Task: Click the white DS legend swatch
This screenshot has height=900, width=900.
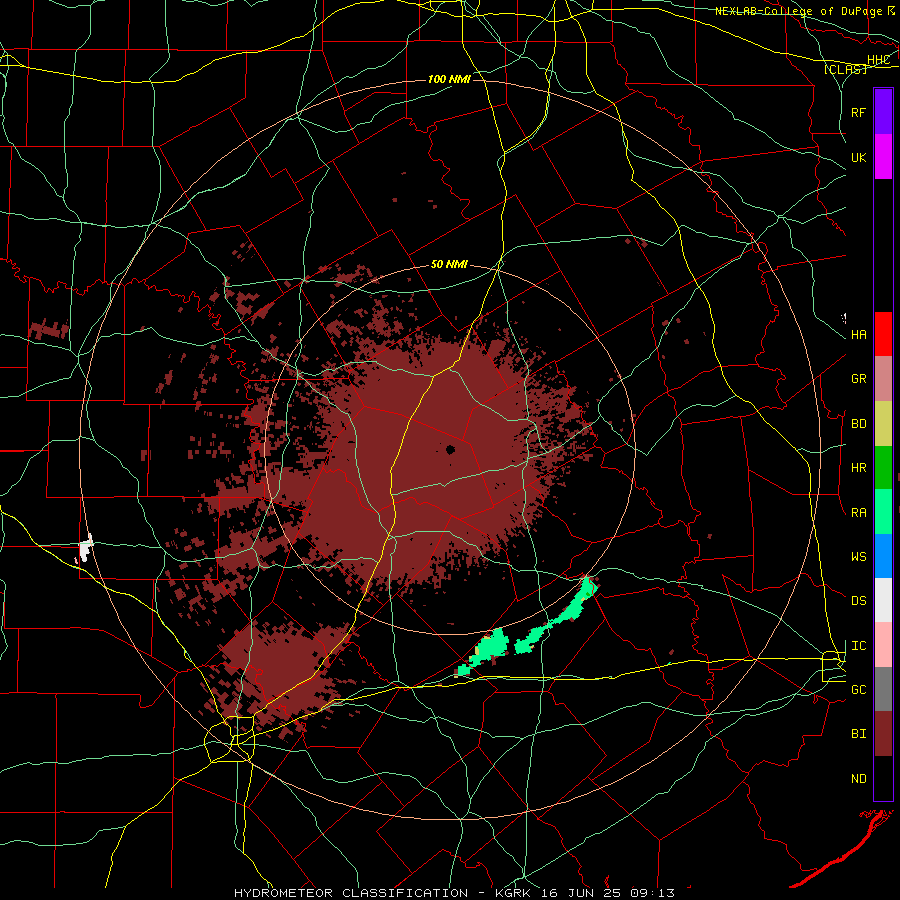Action: click(x=883, y=600)
